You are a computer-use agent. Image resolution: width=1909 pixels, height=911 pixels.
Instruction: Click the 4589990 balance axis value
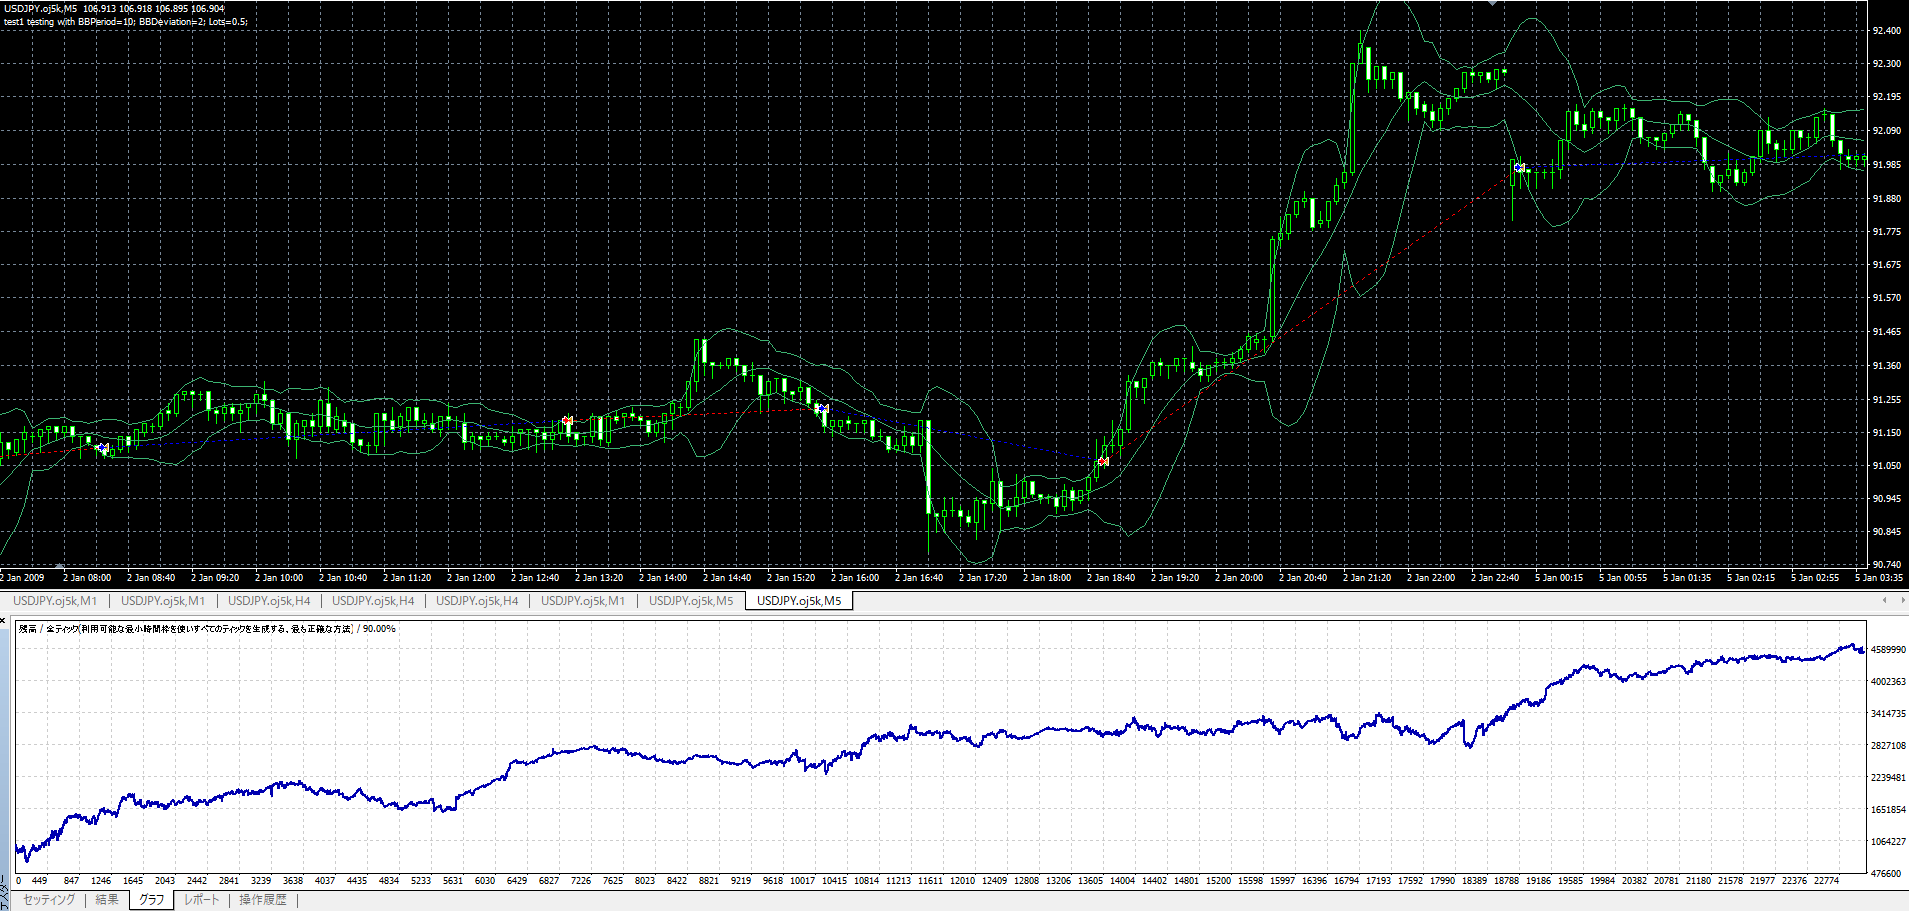(1888, 650)
